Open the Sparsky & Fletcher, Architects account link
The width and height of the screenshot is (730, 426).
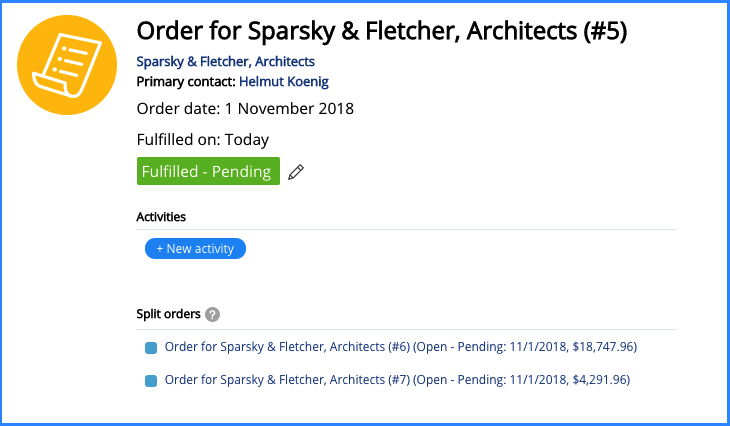pyautogui.click(x=225, y=61)
